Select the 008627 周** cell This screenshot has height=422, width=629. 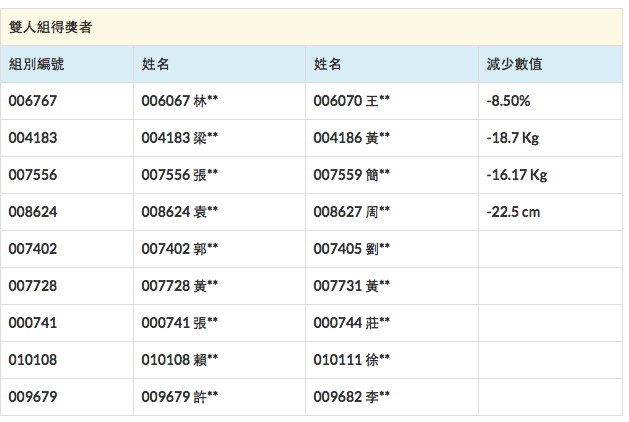click(352, 212)
